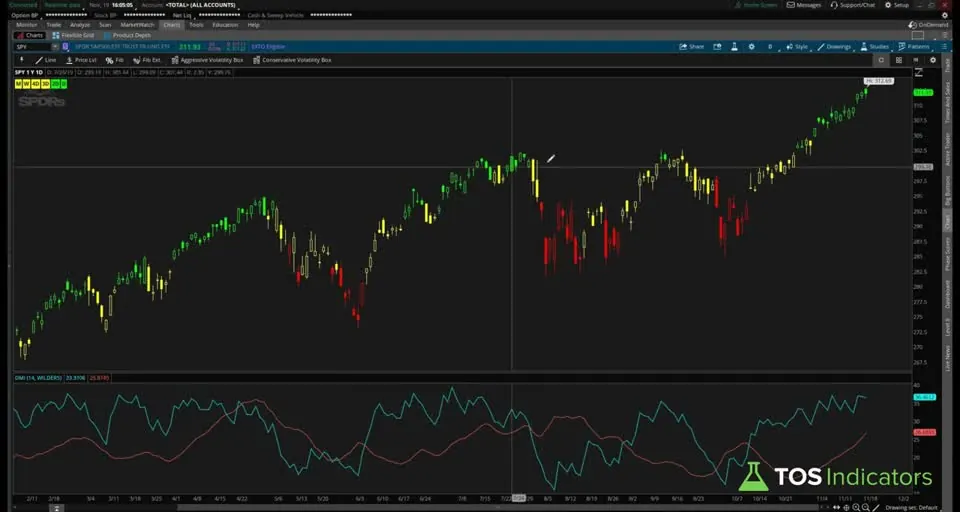The height and width of the screenshot is (512, 960).
Task: Open the MarketWatch tab
Action: (x=137, y=25)
